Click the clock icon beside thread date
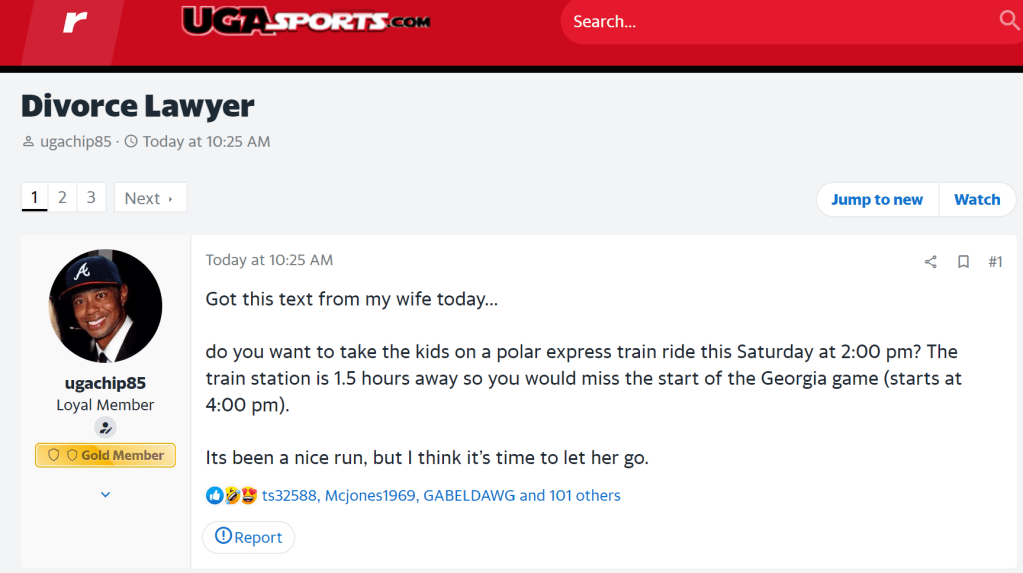1023x573 pixels. point(131,142)
